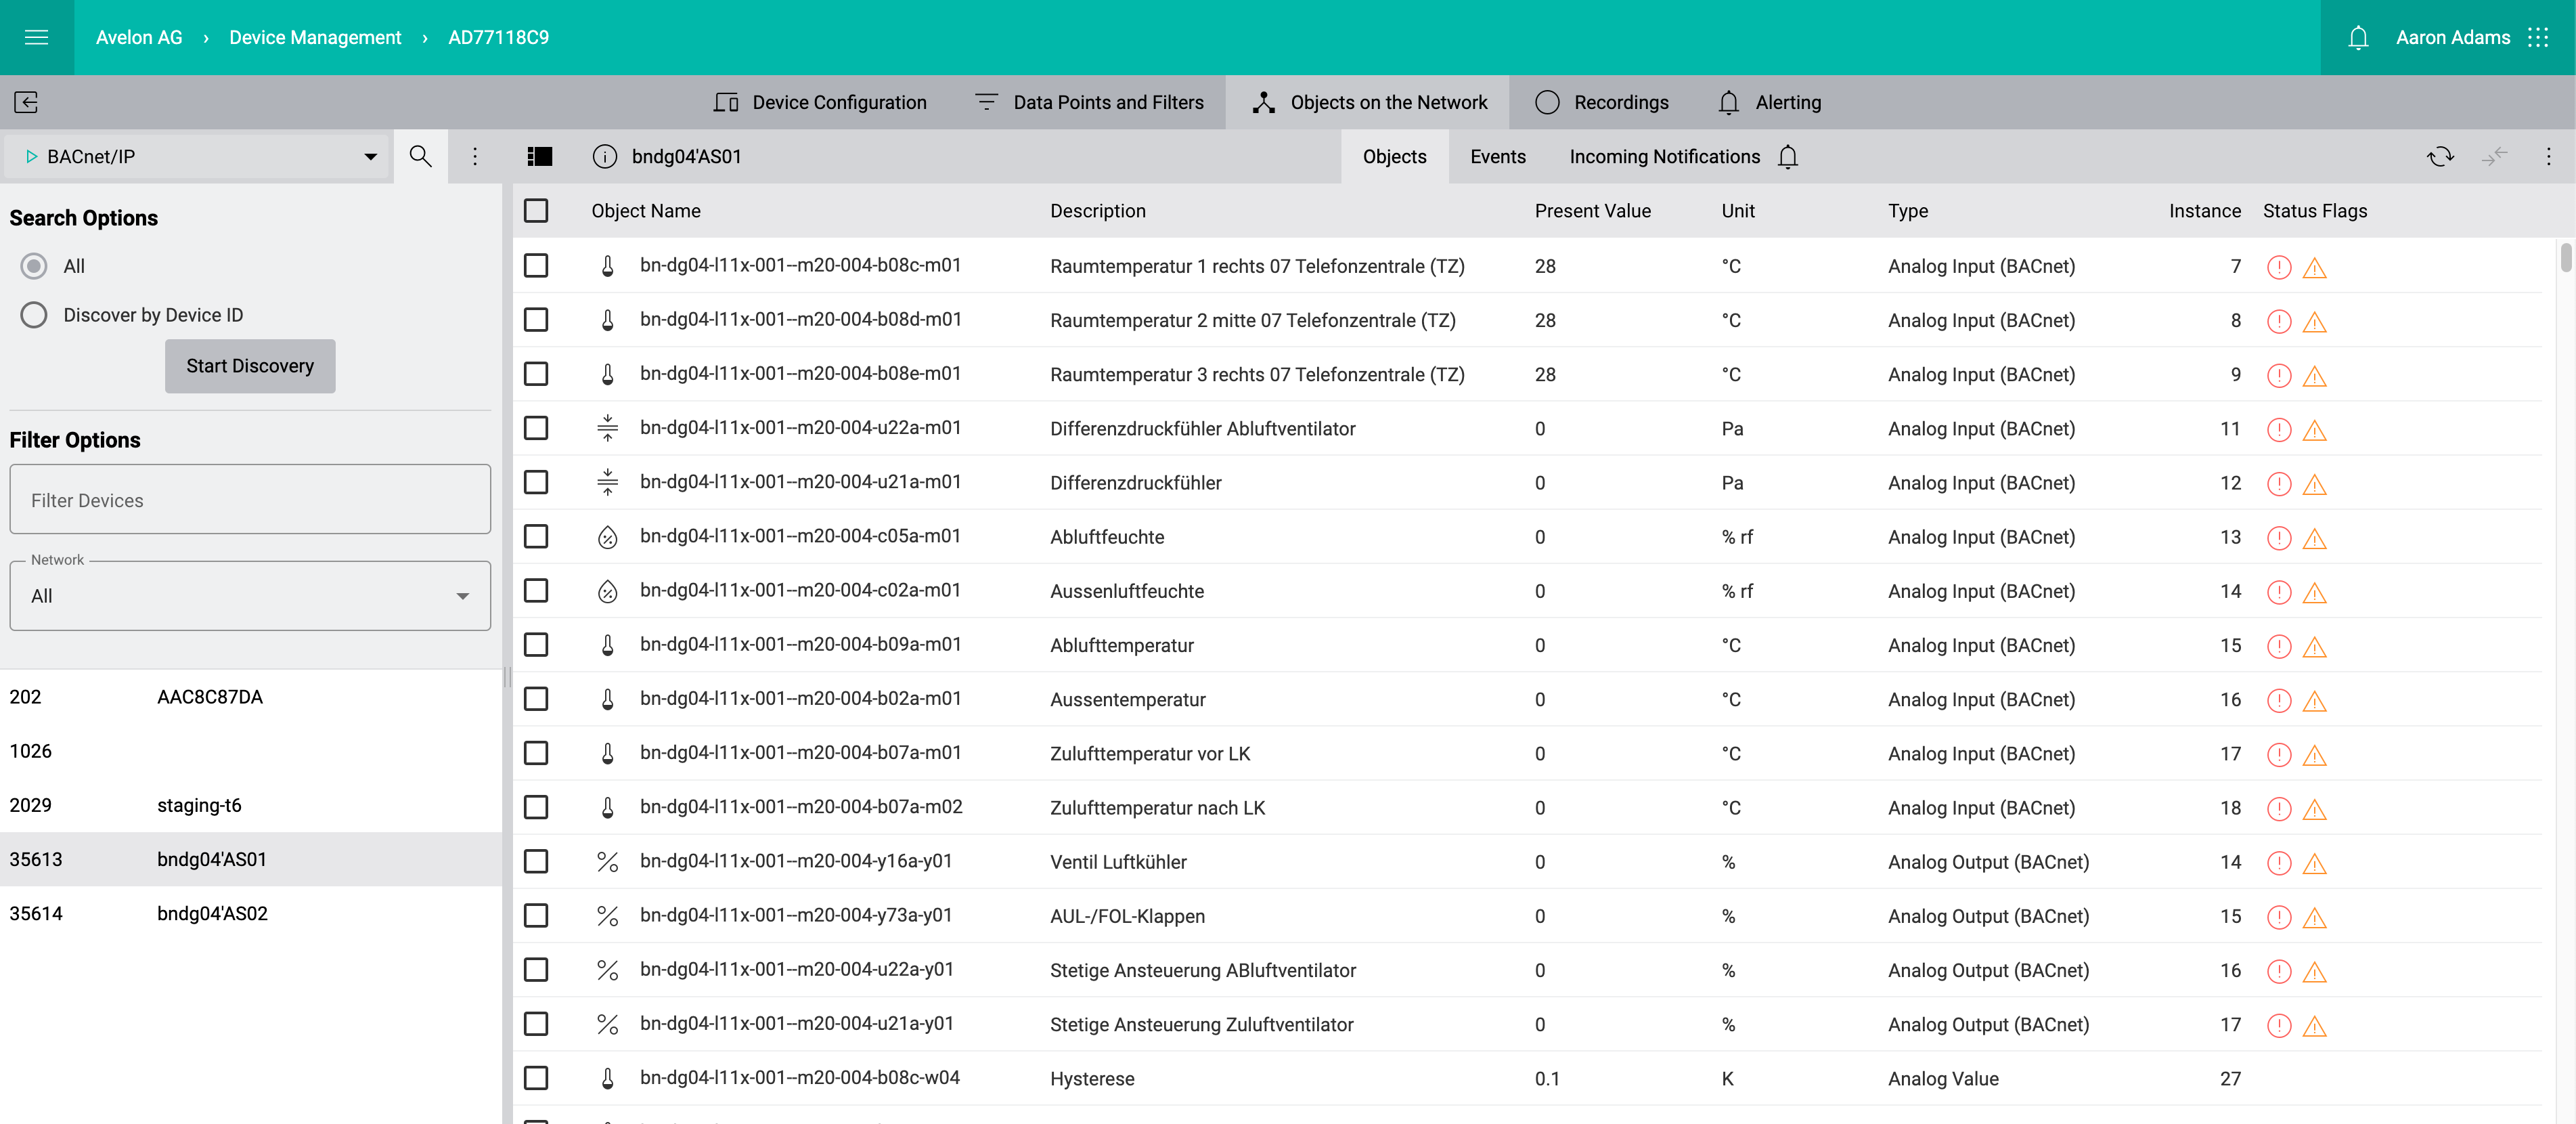
Task: Open the apps grid launcher
Action: (x=2538, y=37)
